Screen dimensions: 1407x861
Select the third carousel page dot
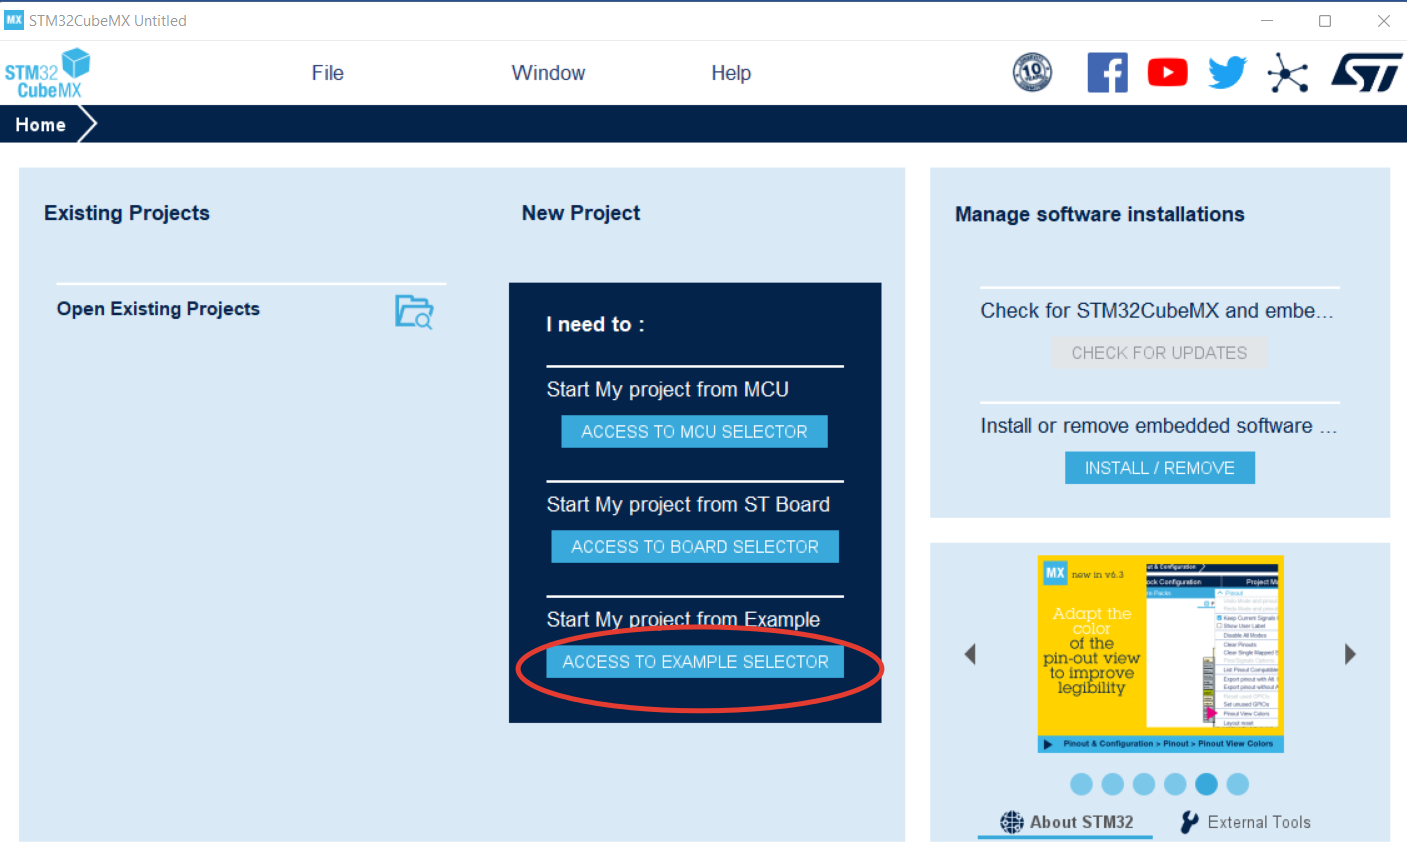click(x=1144, y=784)
